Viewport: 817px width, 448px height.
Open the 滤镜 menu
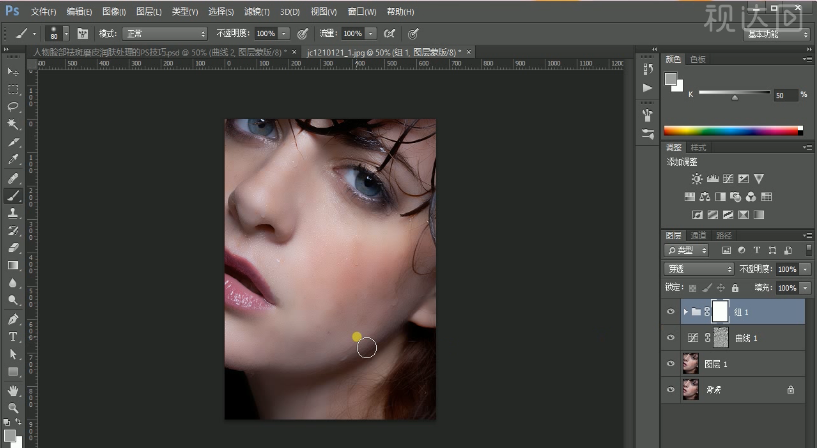257,11
